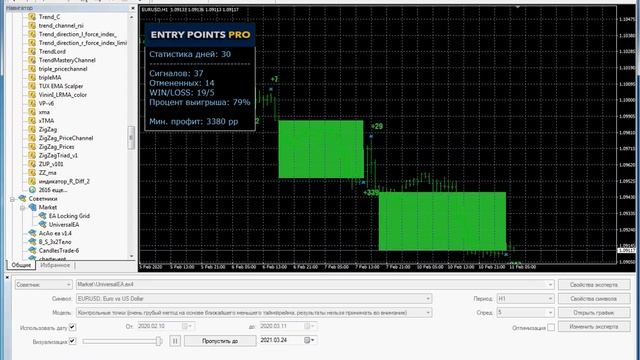Select the ZUP_v101 indicator icon
The width and height of the screenshot is (640, 360).
32,164
